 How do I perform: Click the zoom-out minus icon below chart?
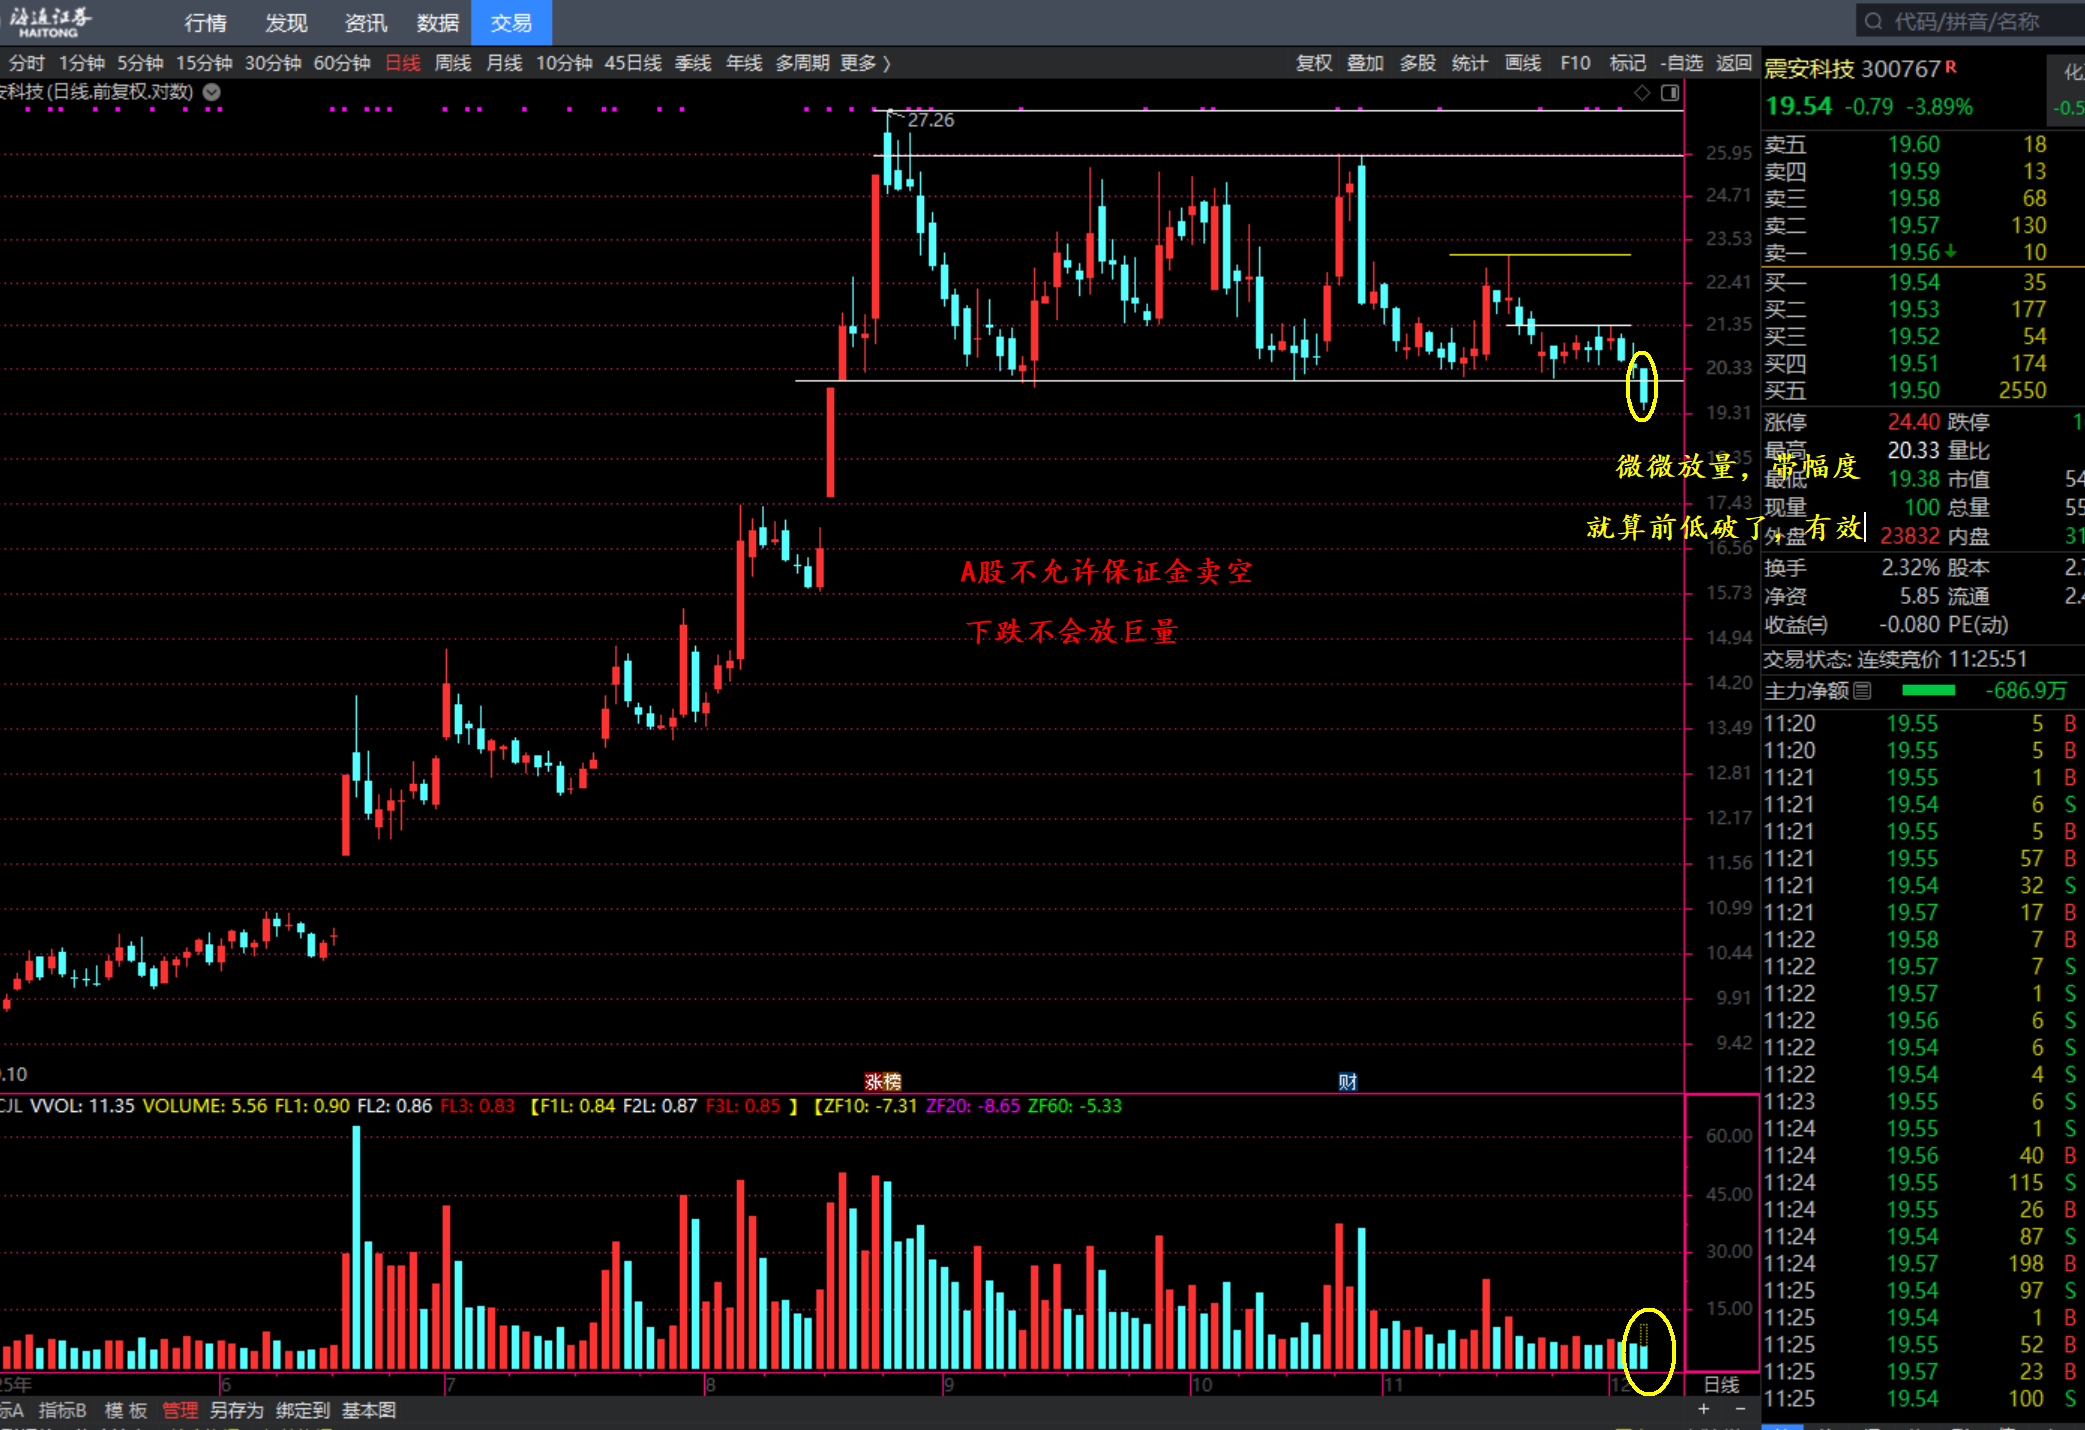pyautogui.click(x=1740, y=1409)
